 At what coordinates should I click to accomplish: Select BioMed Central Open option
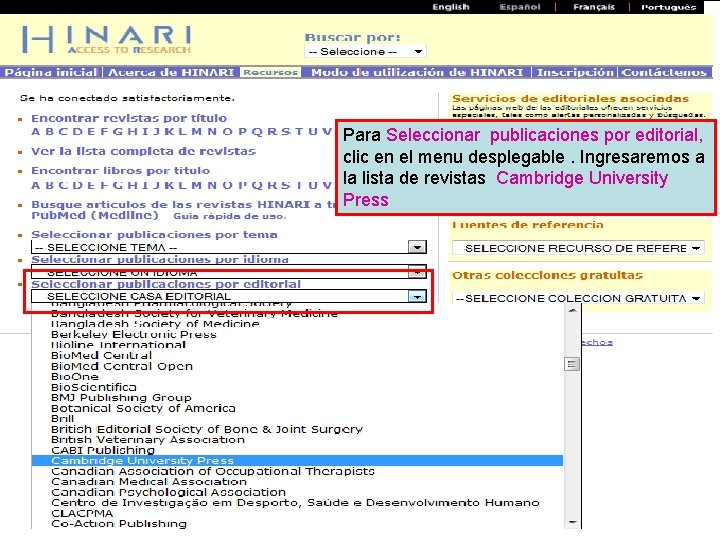[122, 366]
